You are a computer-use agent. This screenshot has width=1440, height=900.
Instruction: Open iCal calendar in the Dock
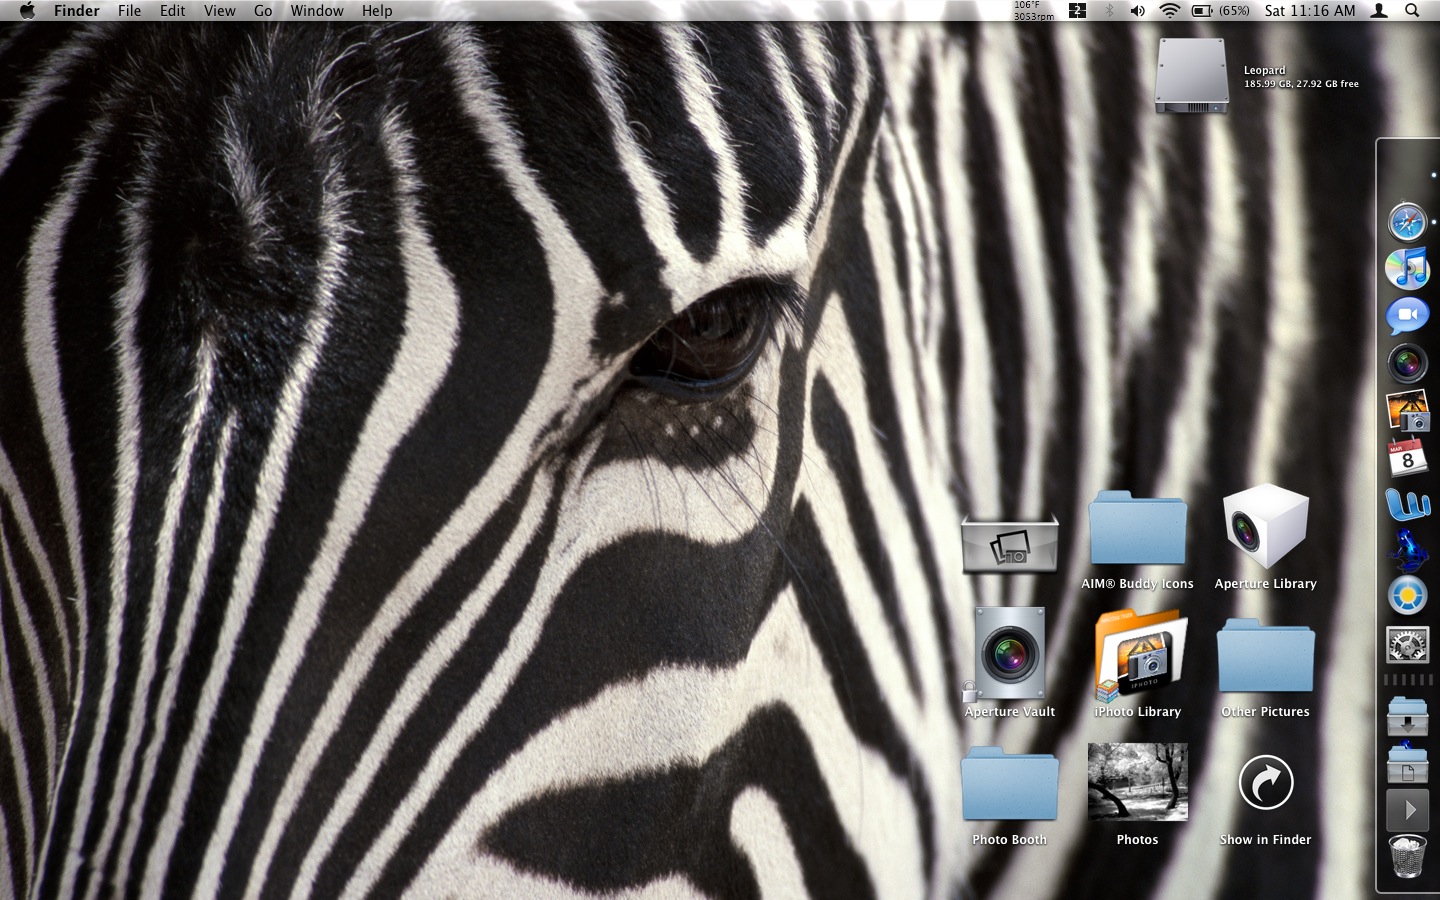(1407, 457)
